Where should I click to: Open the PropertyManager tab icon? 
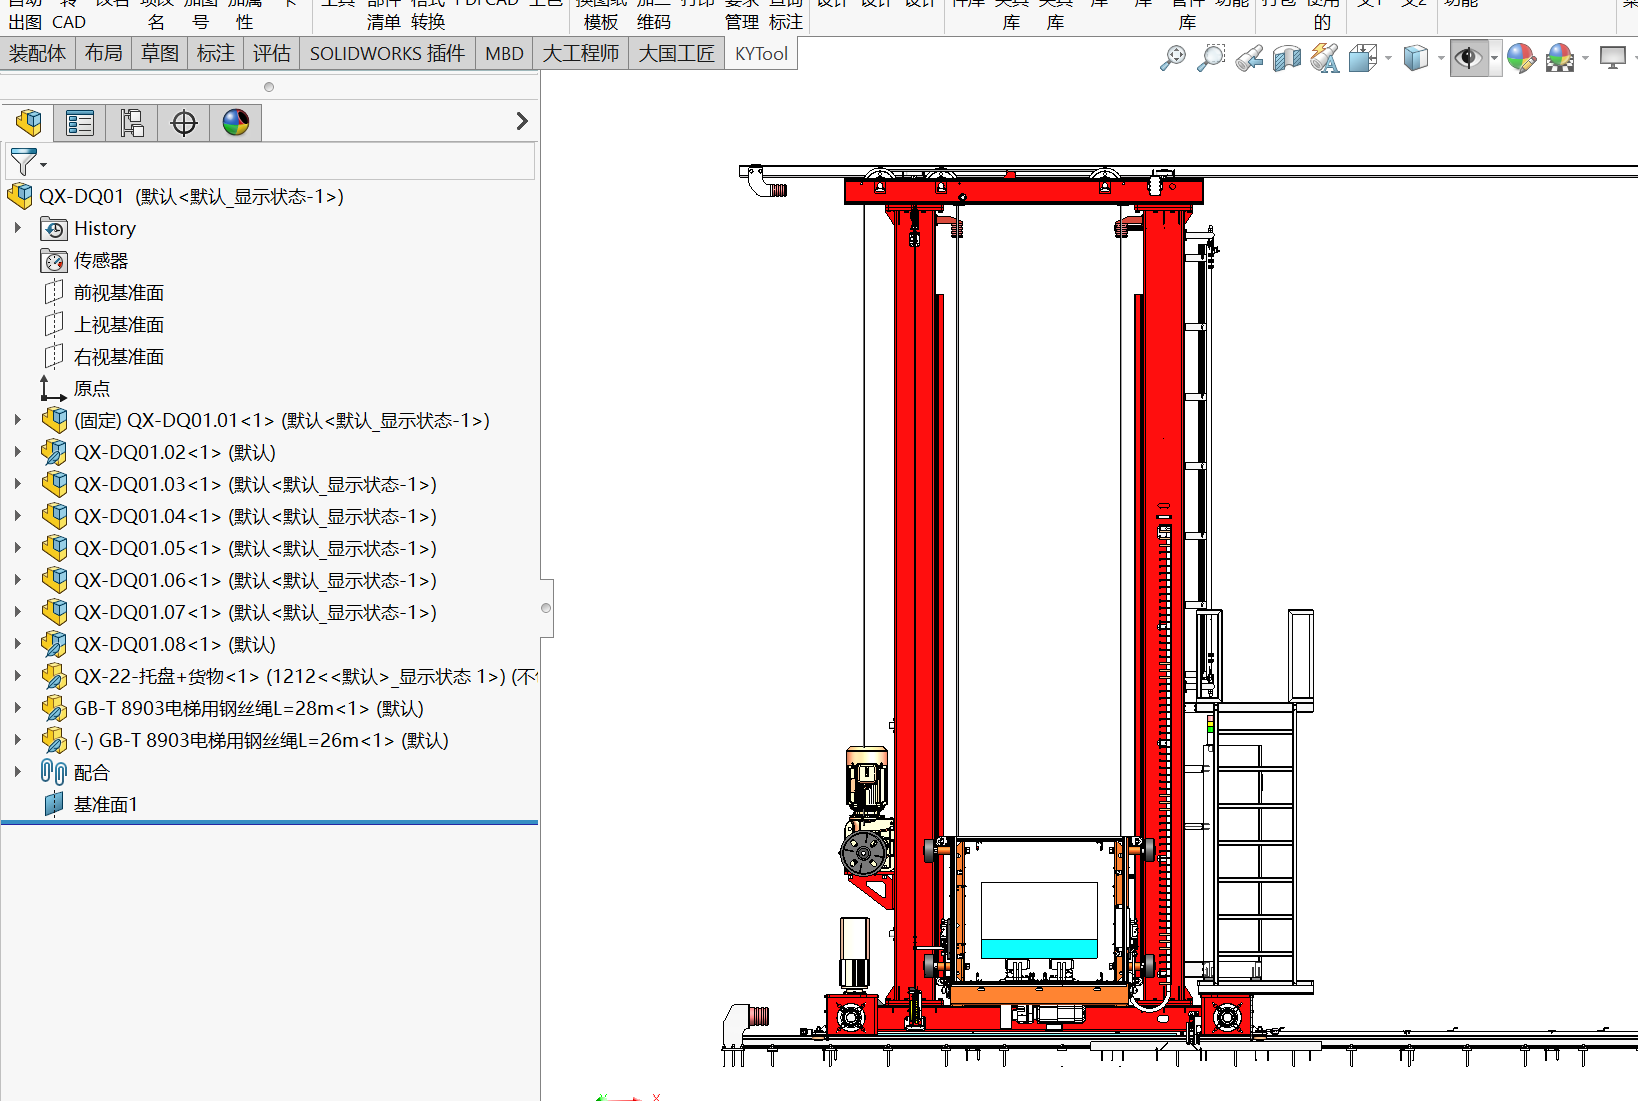tap(80, 123)
